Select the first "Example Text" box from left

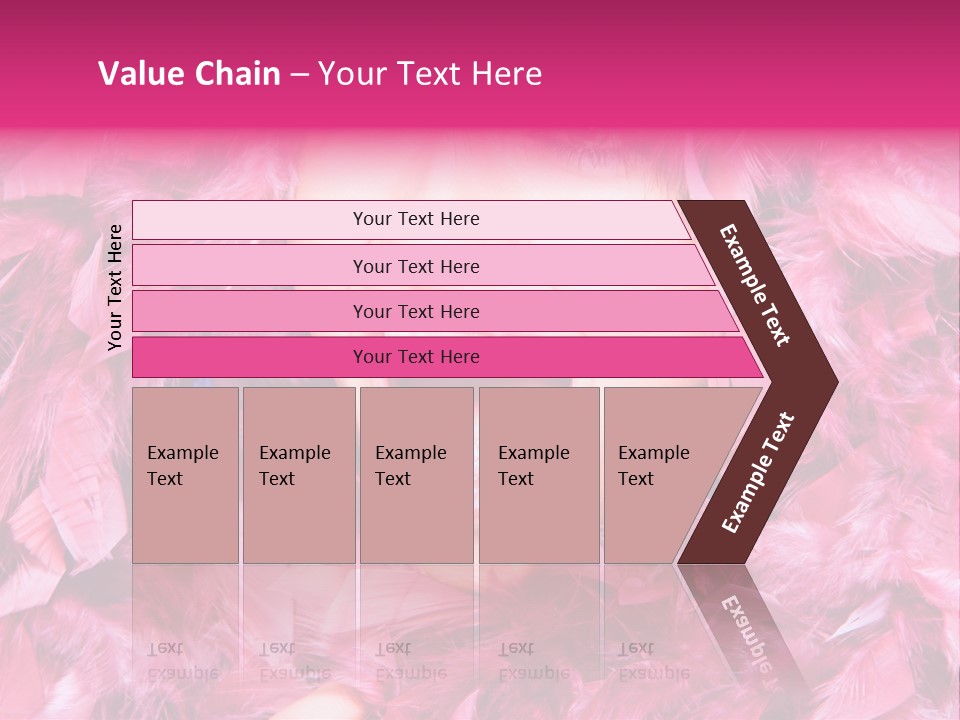coord(185,475)
